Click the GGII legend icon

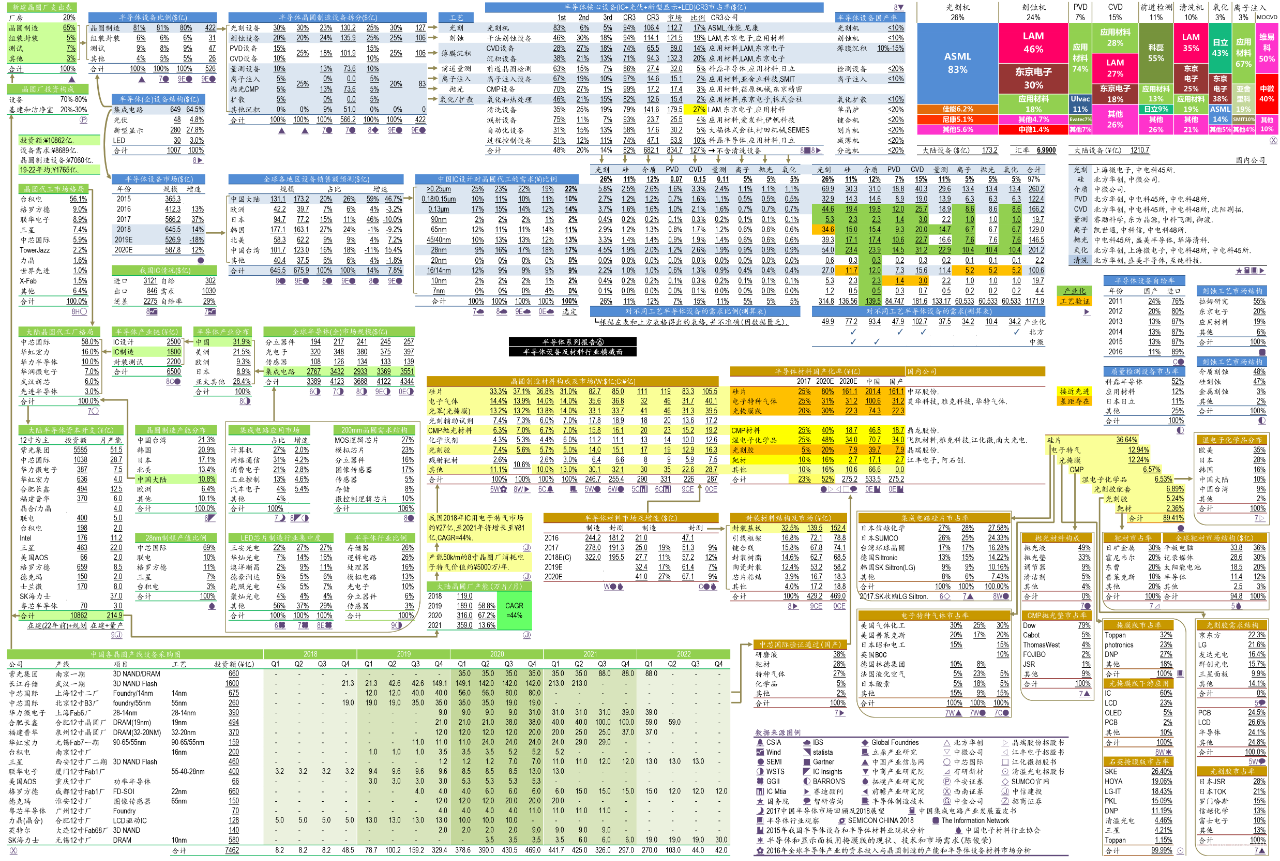point(760,781)
